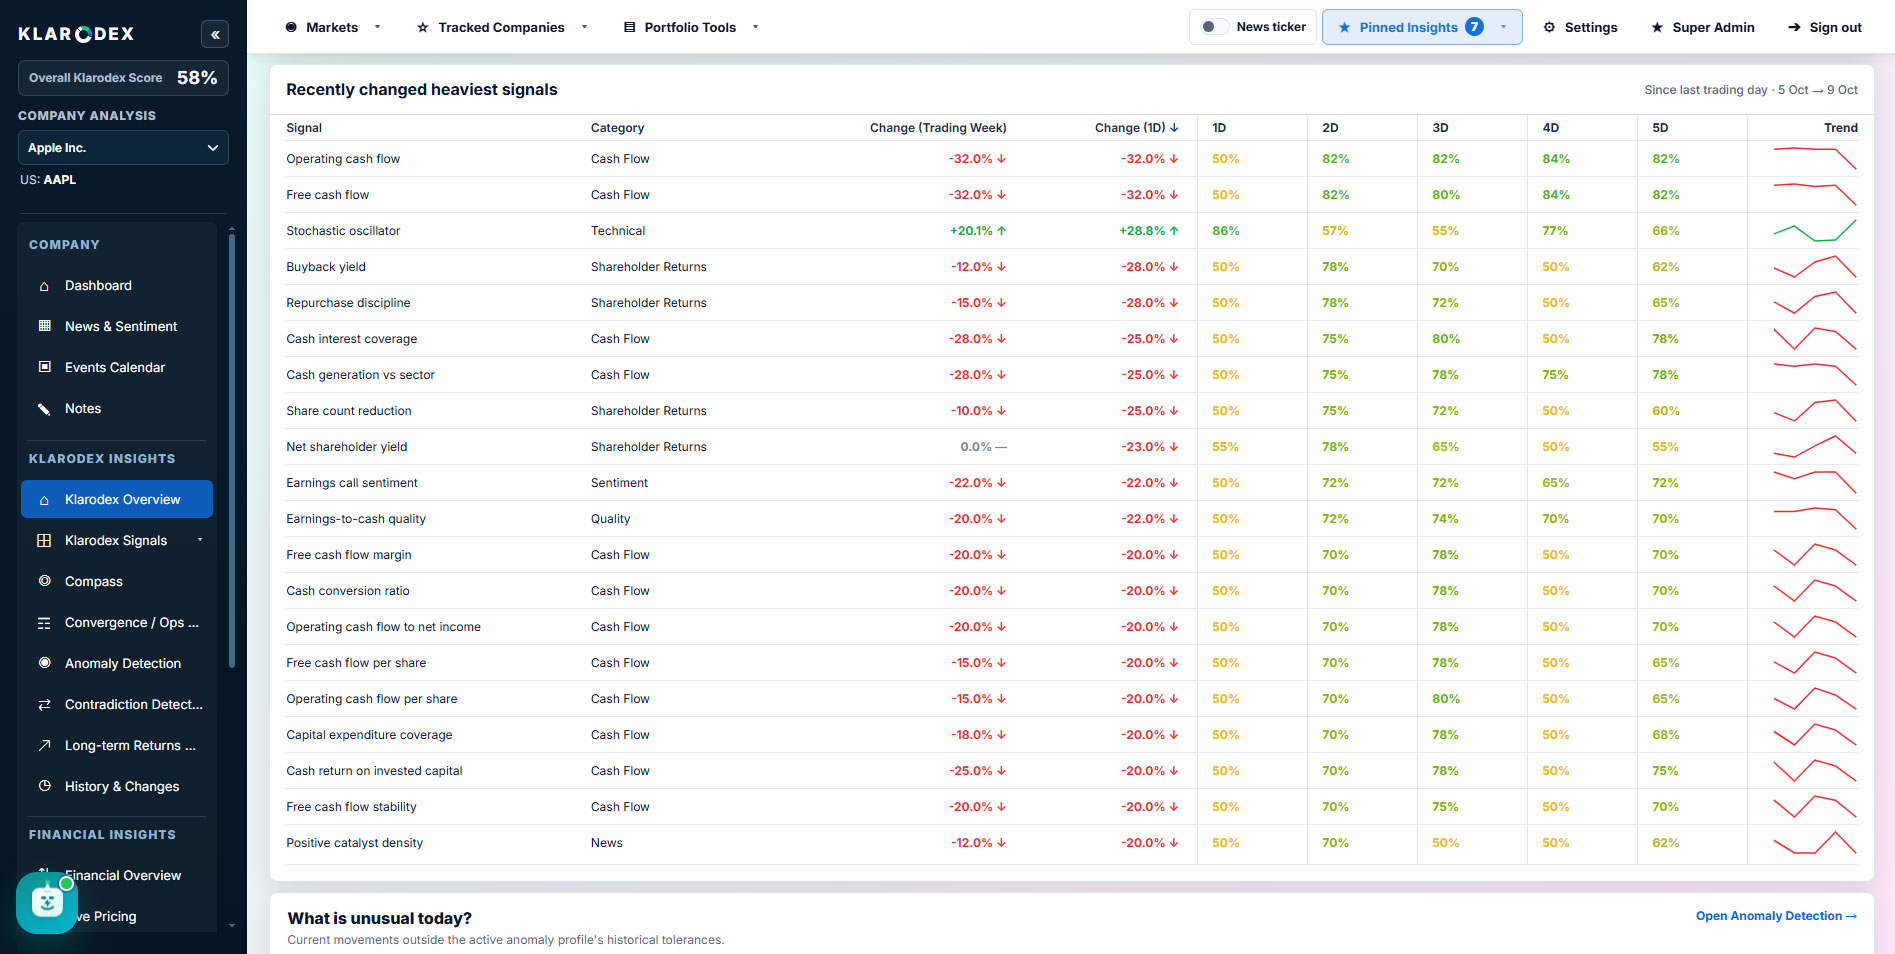Collapse the sidebar with double-chevron button
Image resolution: width=1895 pixels, height=954 pixels.
pyautogui.click(x=215, y=34)
